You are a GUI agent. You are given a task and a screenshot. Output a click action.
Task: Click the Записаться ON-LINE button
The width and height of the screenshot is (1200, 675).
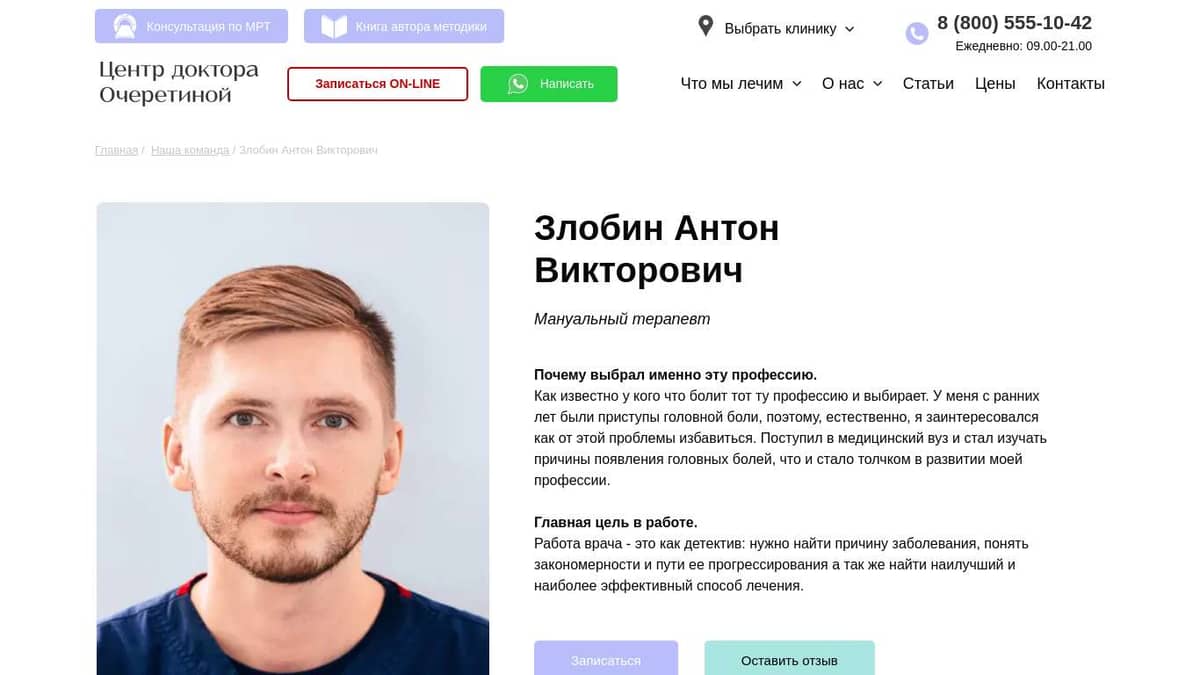click(x=377, y=84)
